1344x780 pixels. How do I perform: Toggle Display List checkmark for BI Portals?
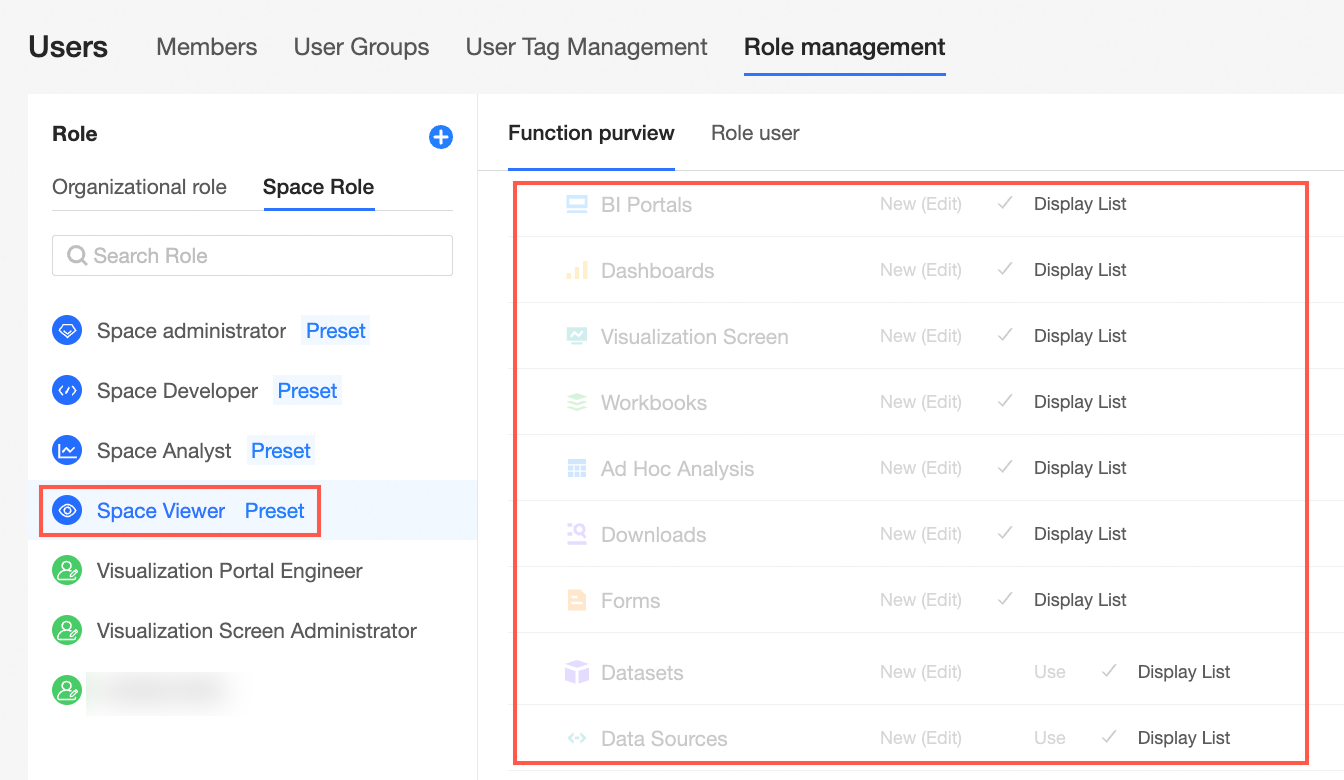pos(1006,204)
